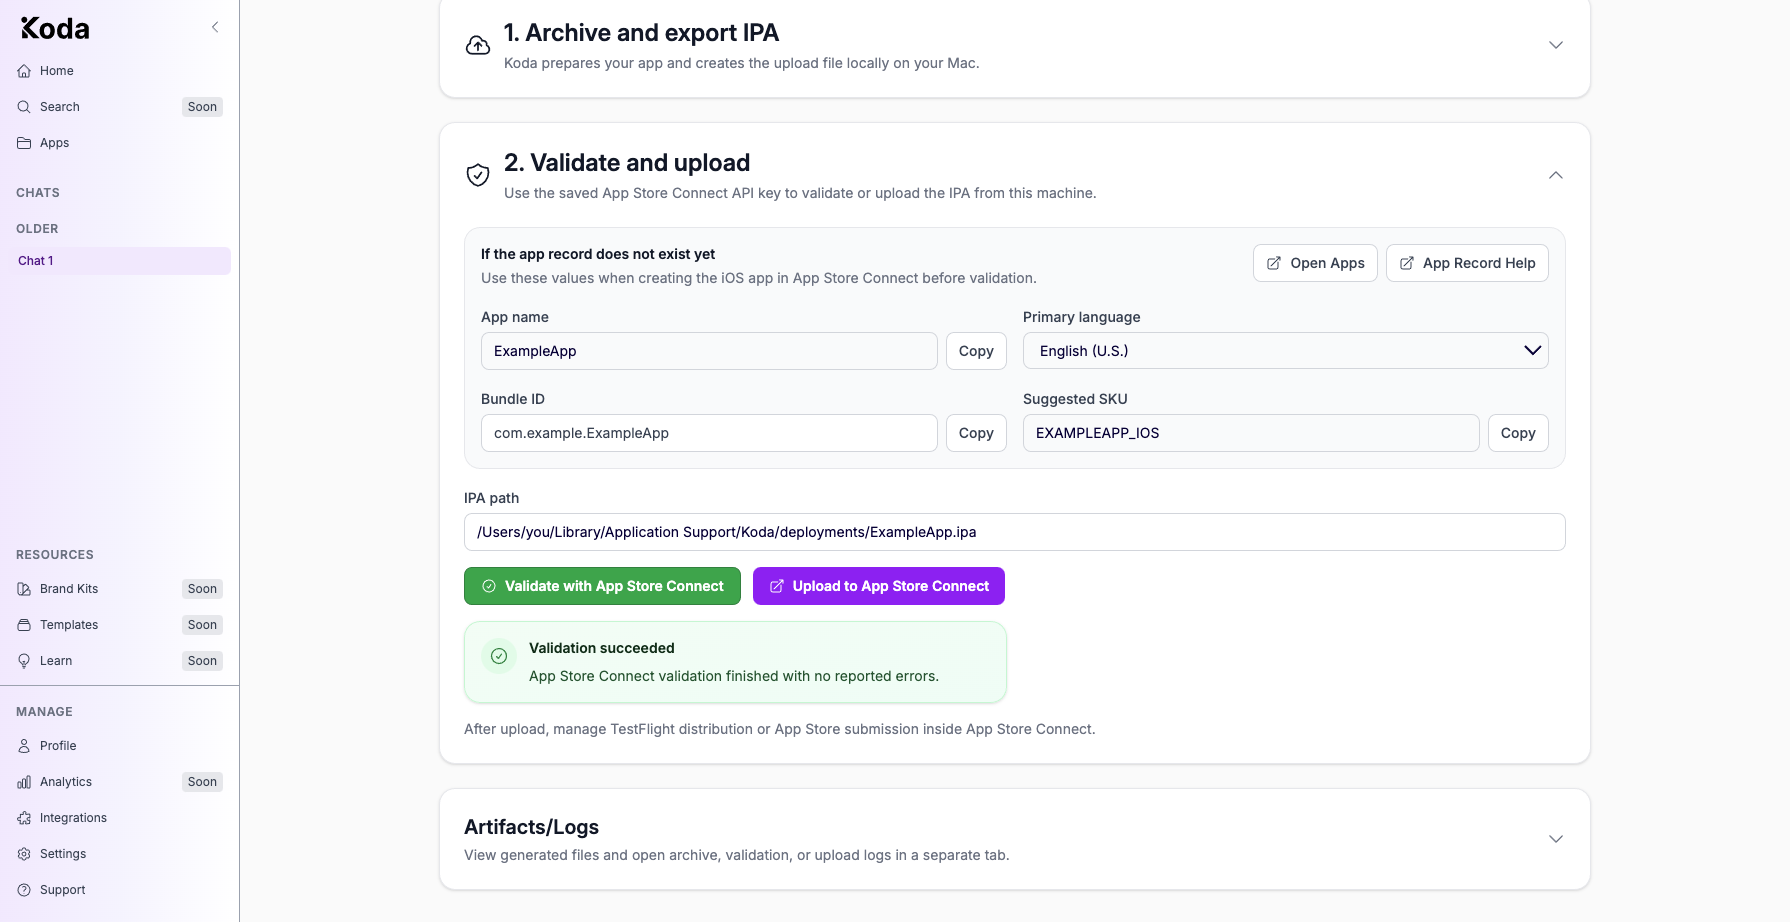Collapse the sidebar with the chevron arrow
The height and width of the screenshot is (922, 1790).
[215, 27]
